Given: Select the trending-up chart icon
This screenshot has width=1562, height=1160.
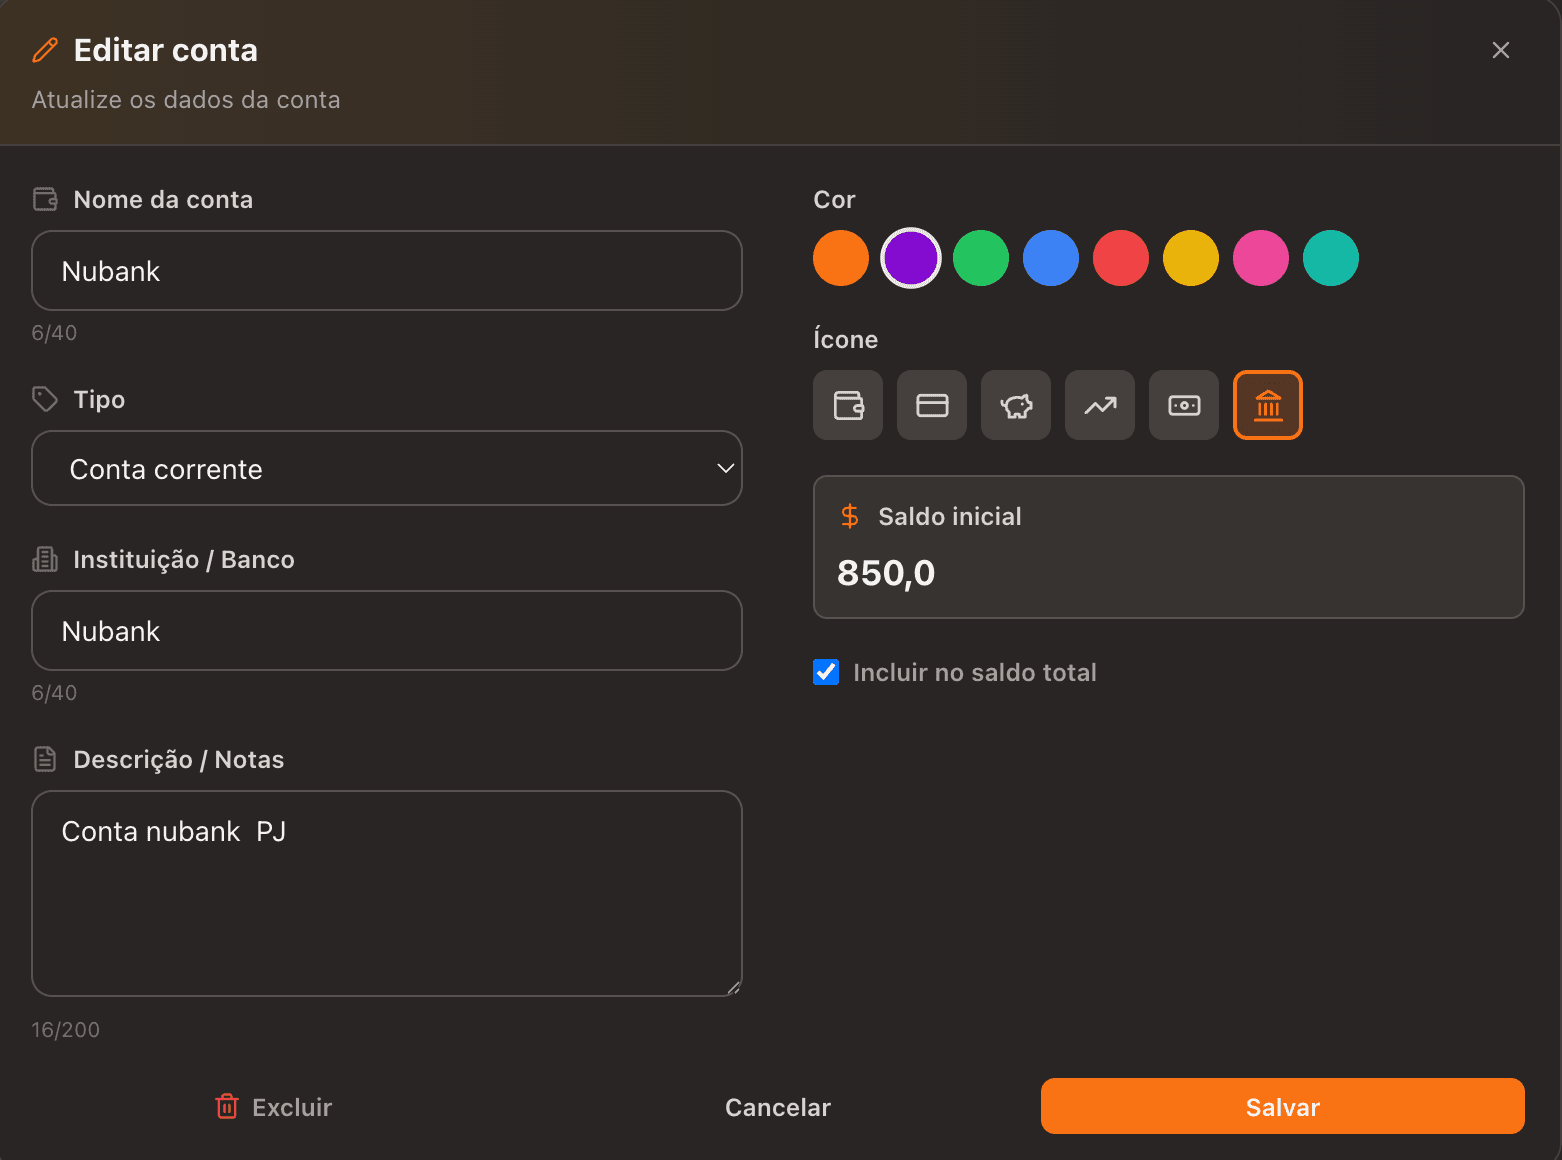Looking at the screenshot, I should [1100, 405].
